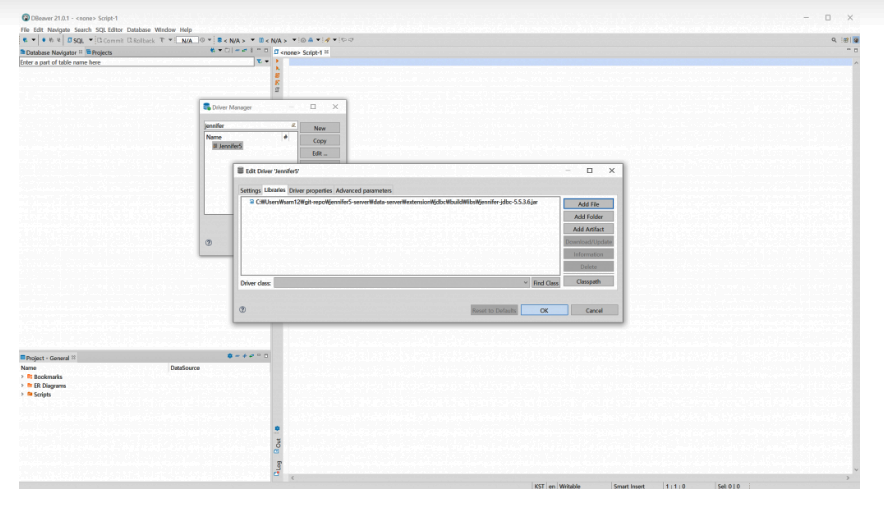This screenshot has height=521, width=884.
Task: Click the SQL editor toolbar button
Action: 76,38
